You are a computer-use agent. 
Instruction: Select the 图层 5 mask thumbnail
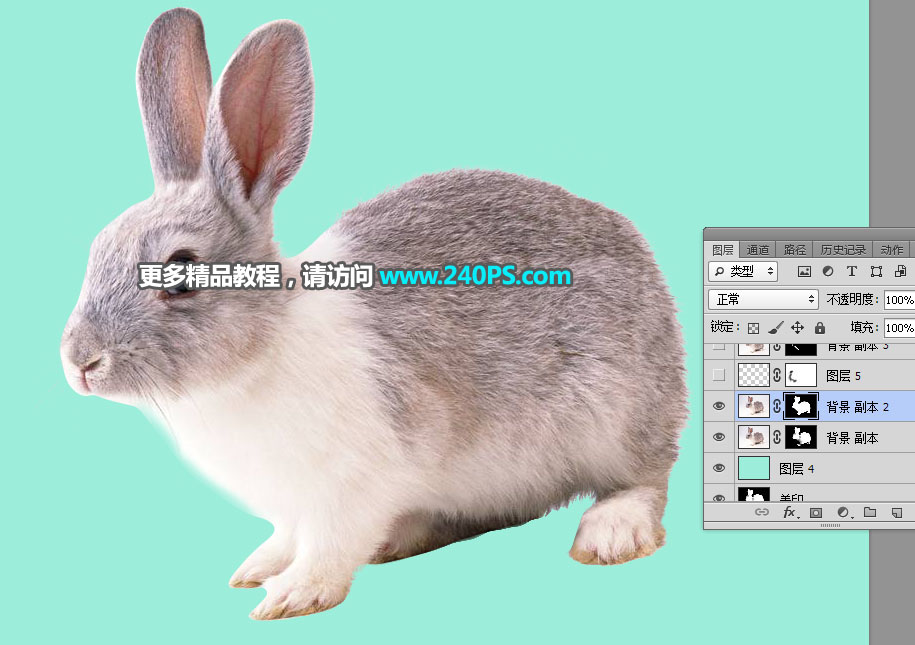[x=801, y=375]
